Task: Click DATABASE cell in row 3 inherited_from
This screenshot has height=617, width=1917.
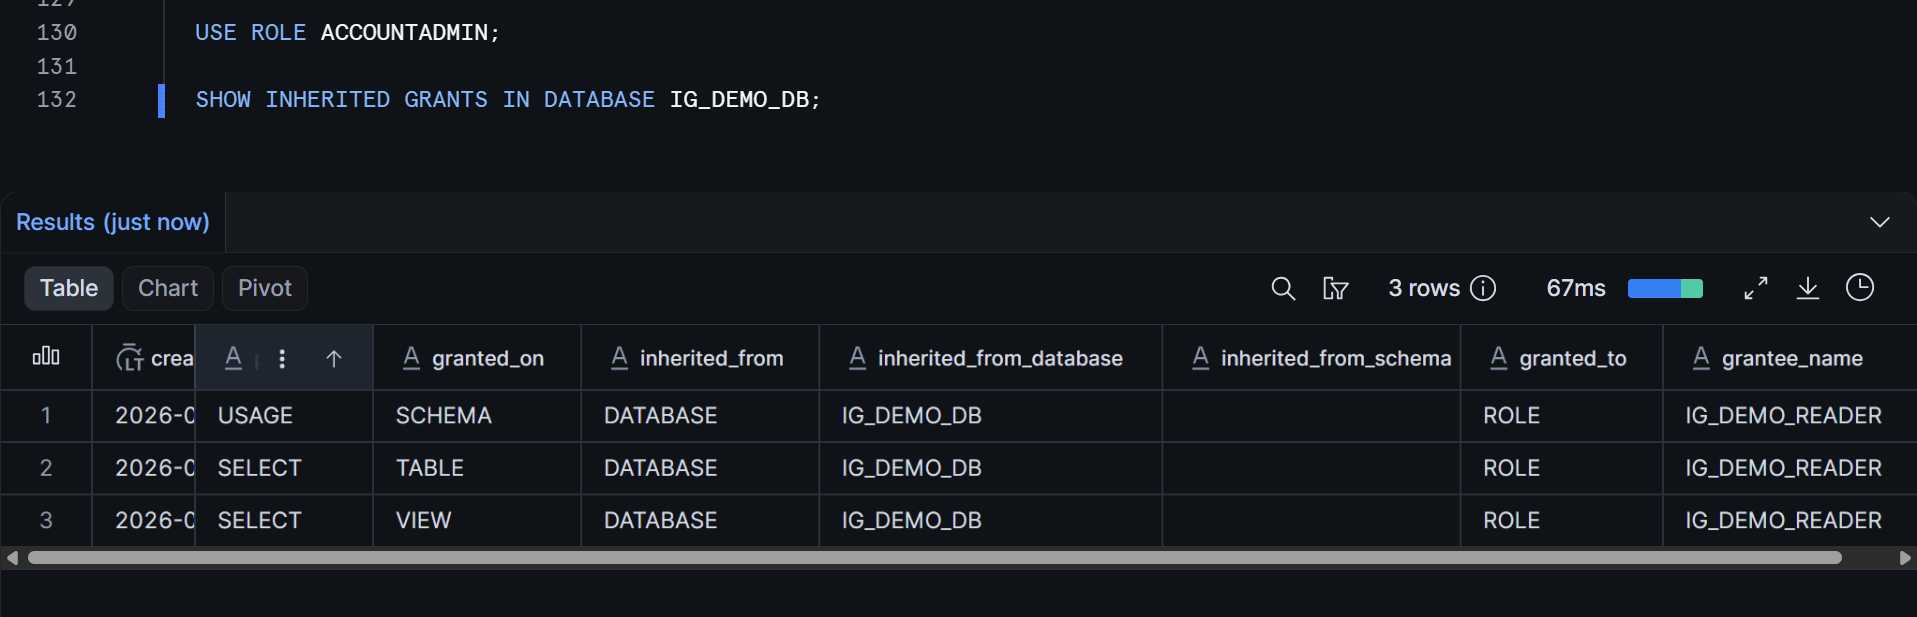Action: (700, 520)
